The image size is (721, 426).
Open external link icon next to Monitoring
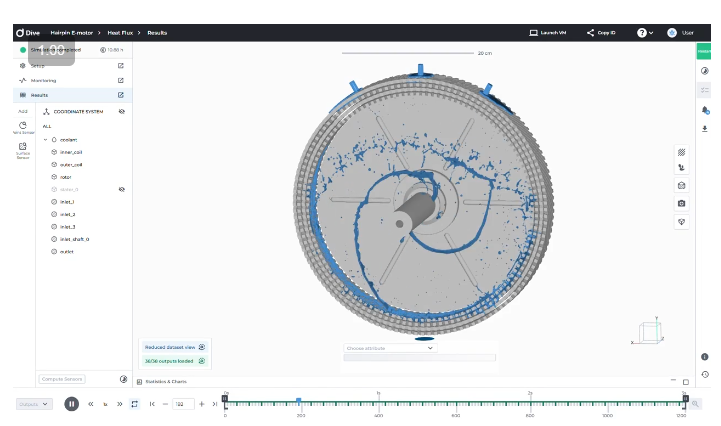coord(121,80)
